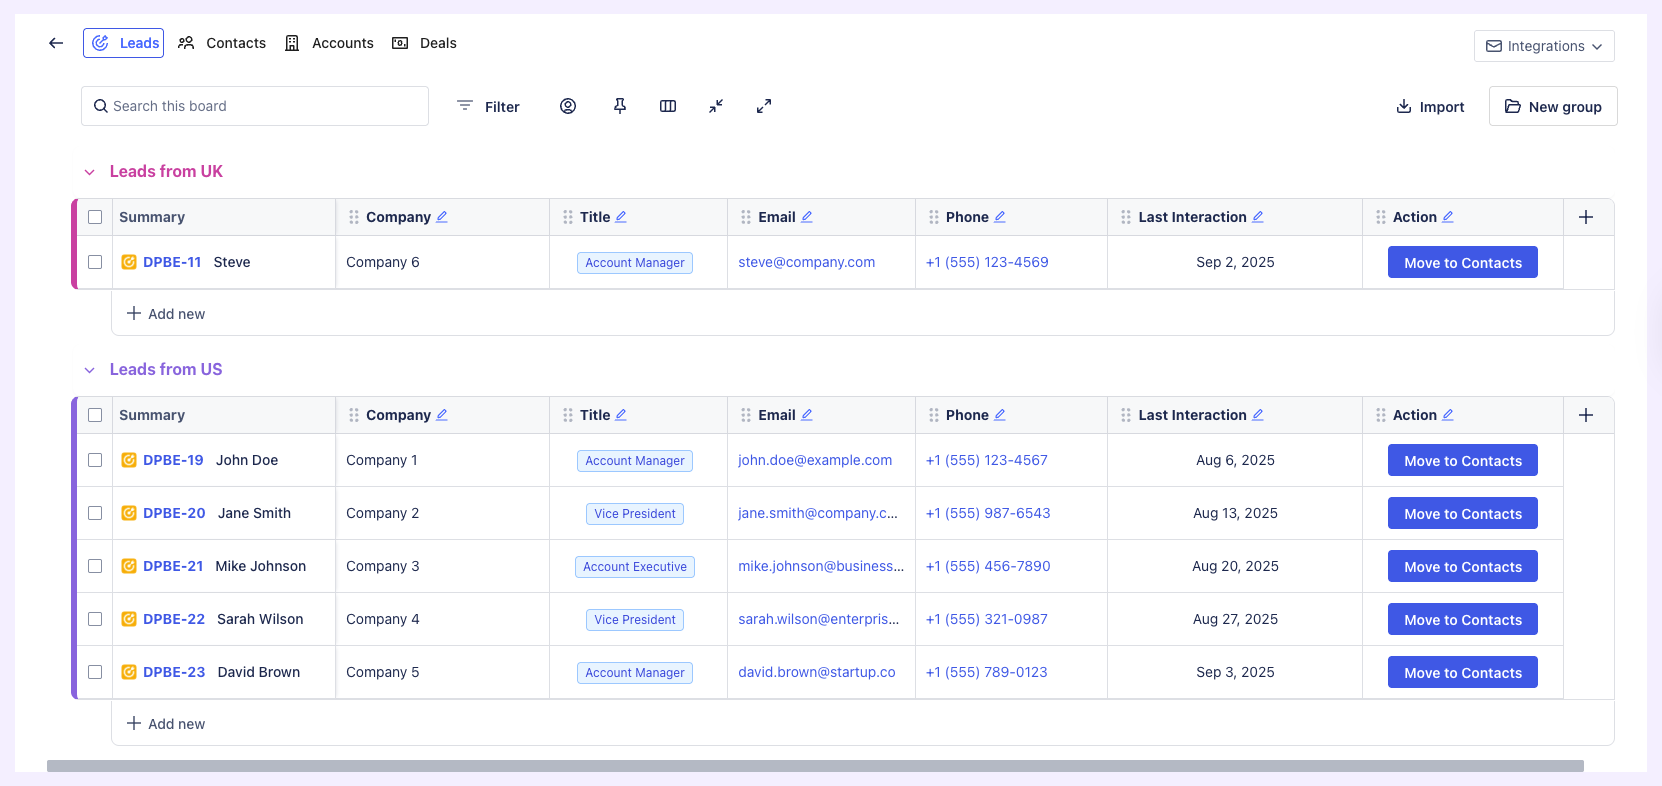Collapse the Leads from UK group
Screen dimensions: 1662x786
(90, 172)
